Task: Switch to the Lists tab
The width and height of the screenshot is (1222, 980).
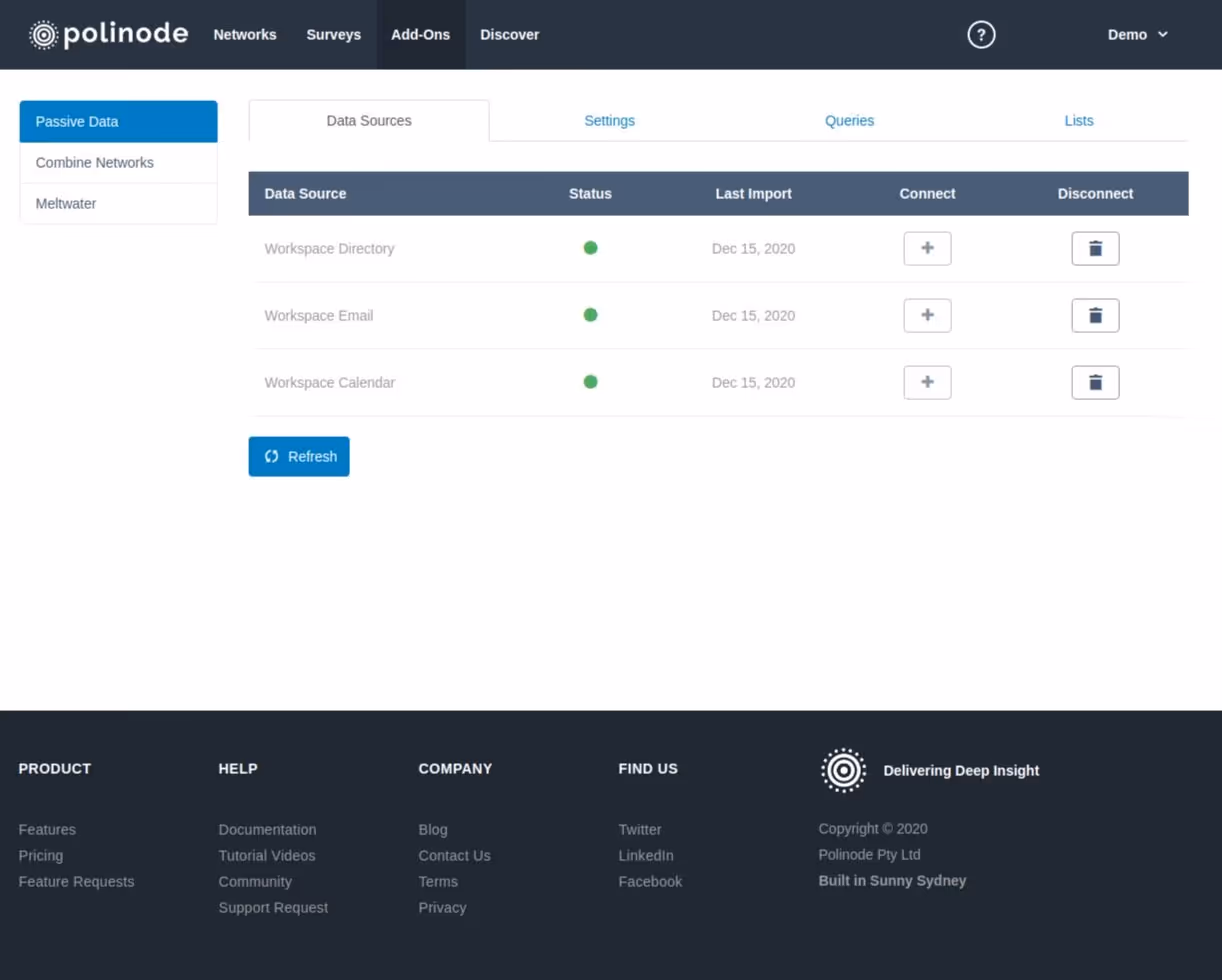Action: (x=1079, y=121)
